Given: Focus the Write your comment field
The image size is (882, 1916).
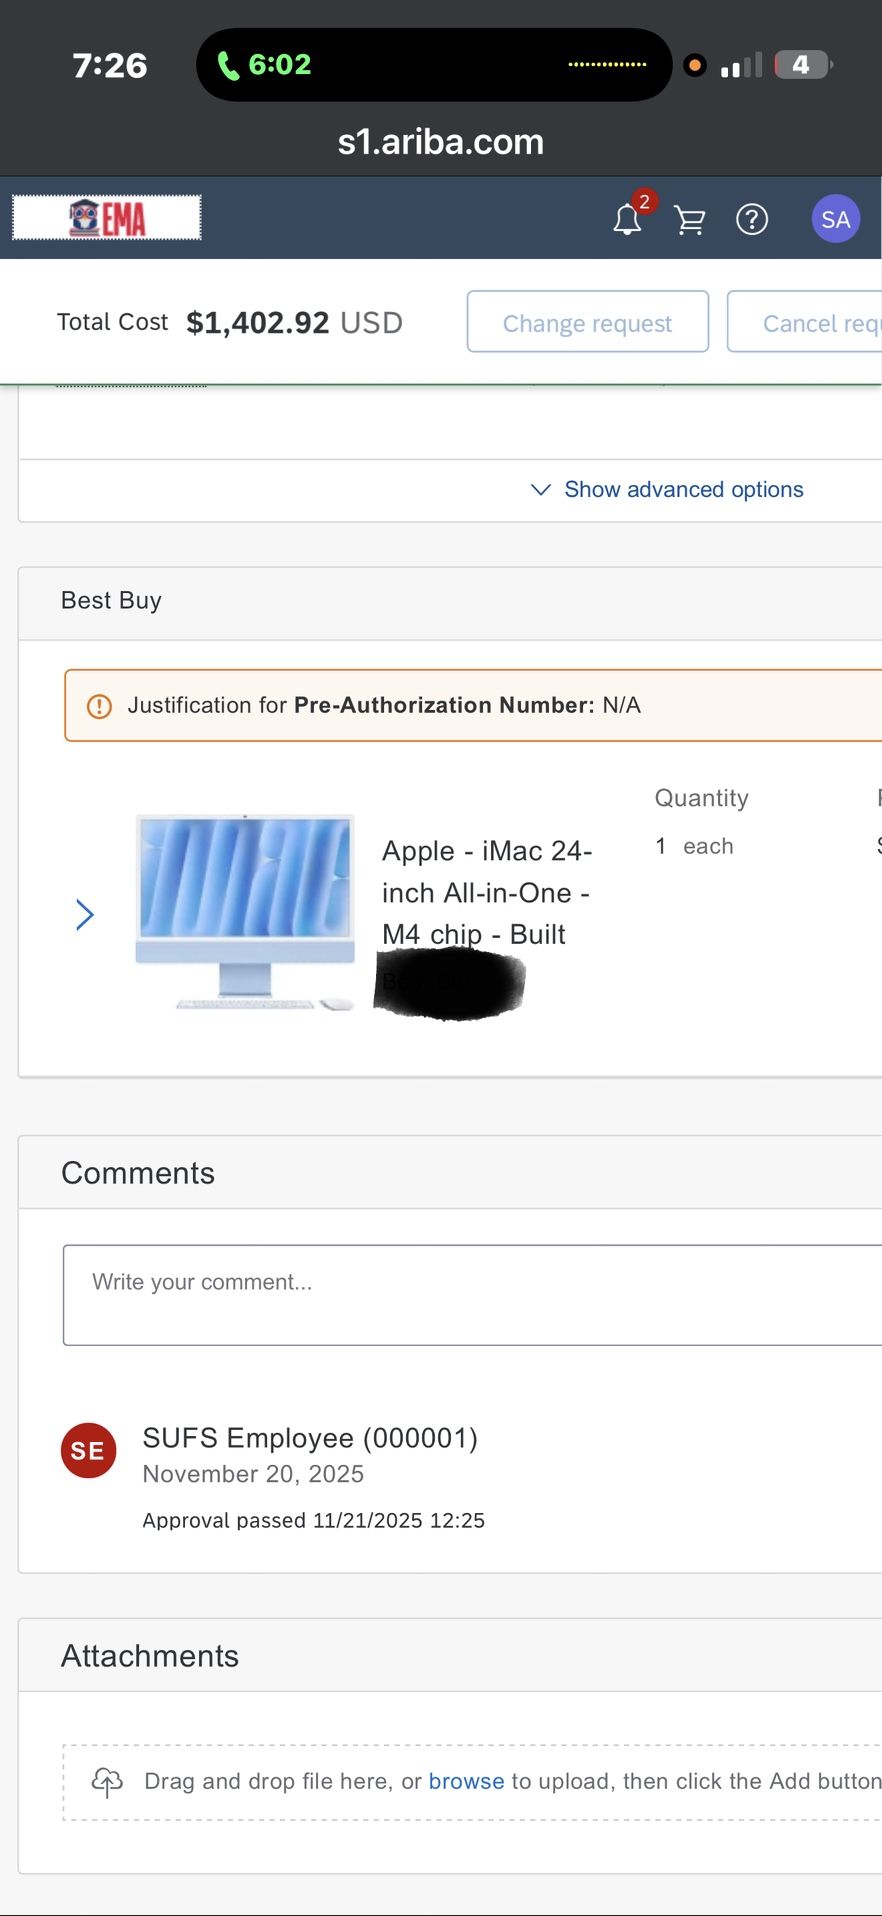Looking at the screenshot, I should [x=470, y=1294].
